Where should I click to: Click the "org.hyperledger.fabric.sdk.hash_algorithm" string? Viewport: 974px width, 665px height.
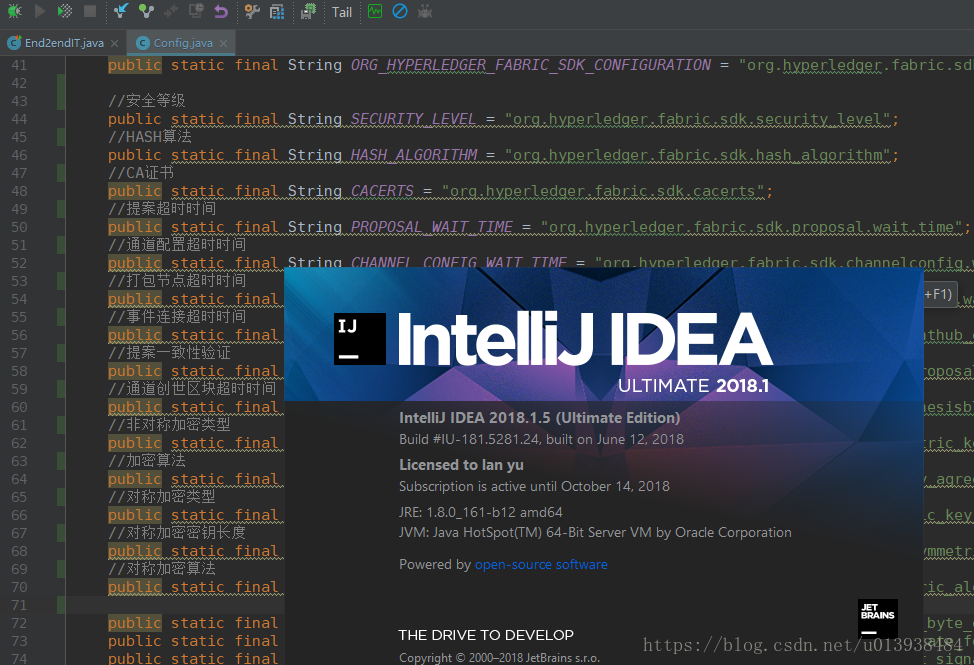coord(697,155)
